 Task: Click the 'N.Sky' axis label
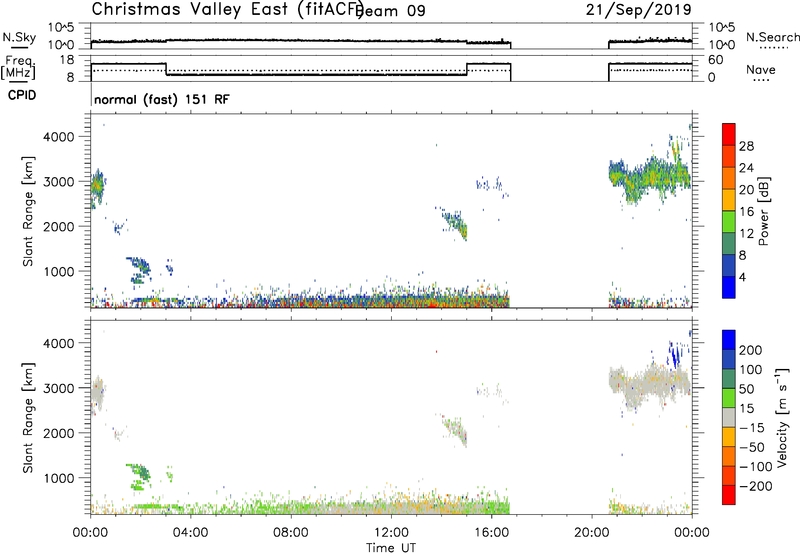[19, 37]
